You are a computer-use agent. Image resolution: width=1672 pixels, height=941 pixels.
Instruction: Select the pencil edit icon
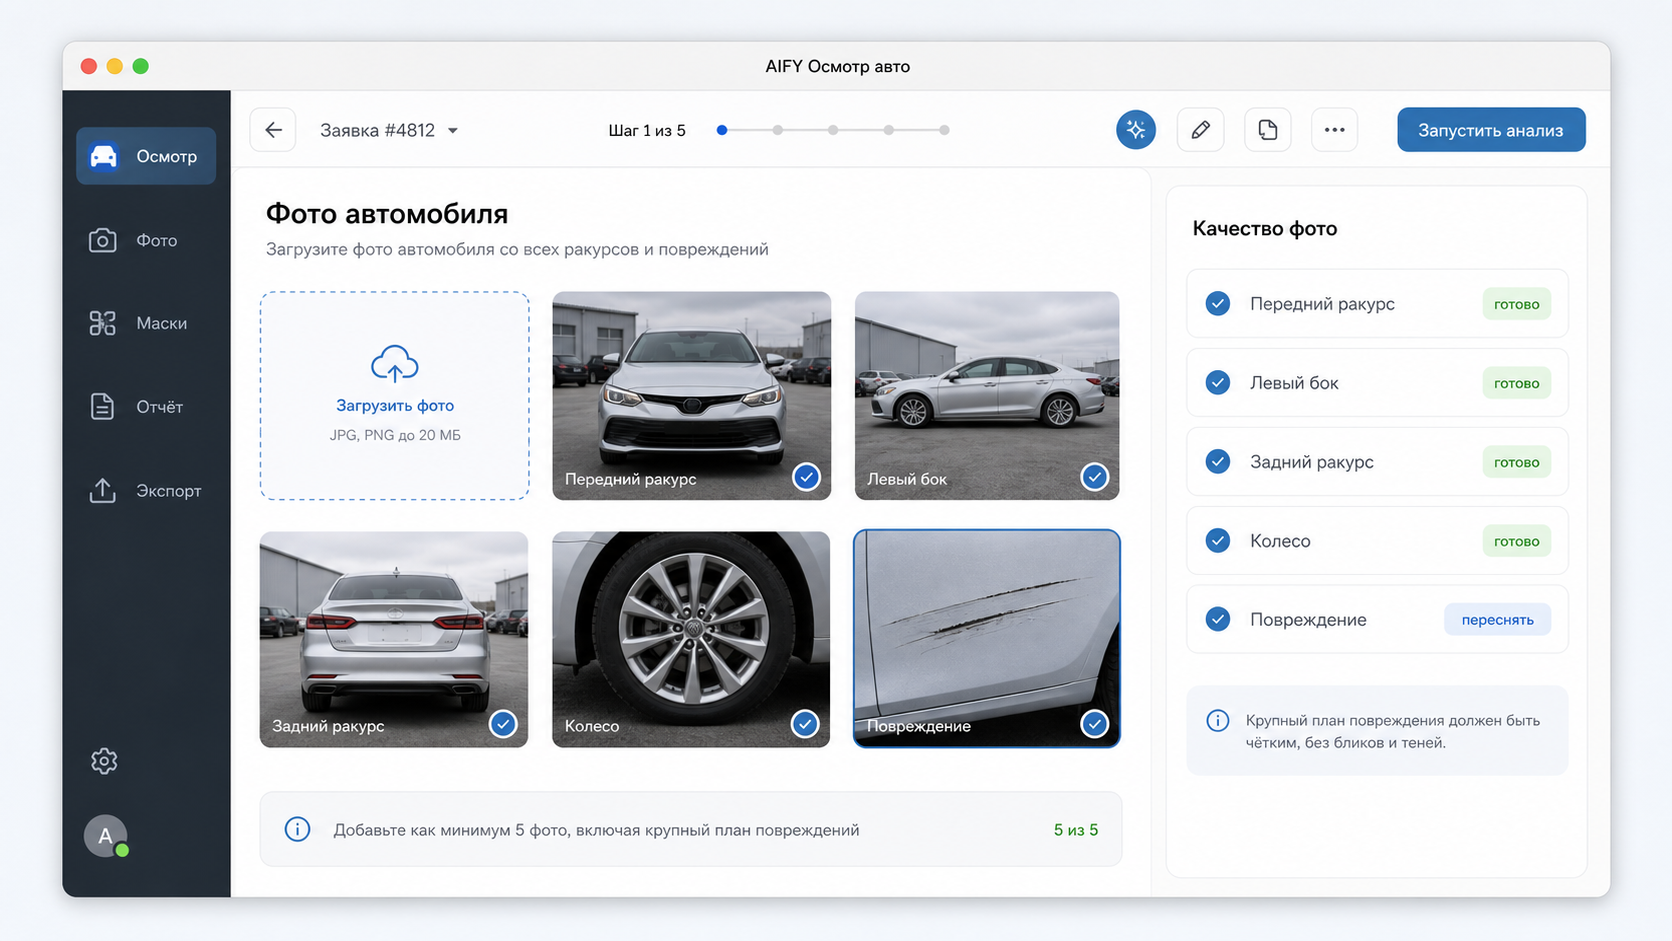coord(1201,130)
